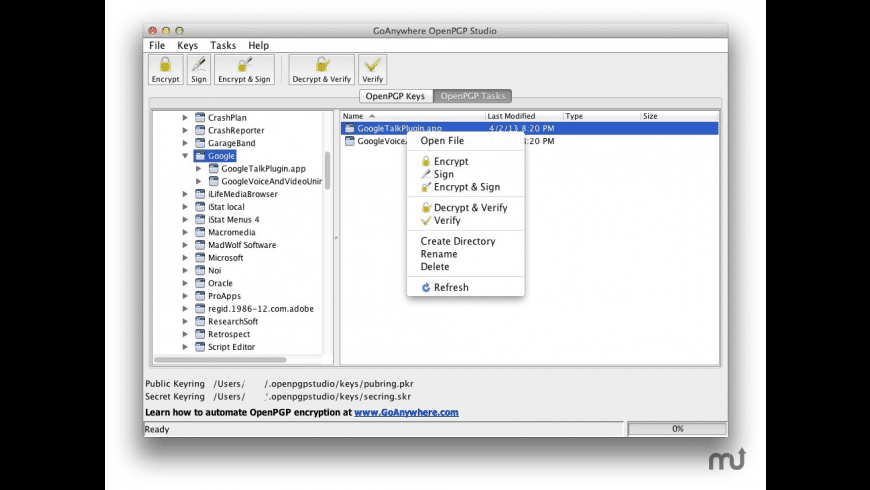This screenshot has width=870, height=490.
Task: Expand the Macromedia folder
Action: (x=185, y=233)
